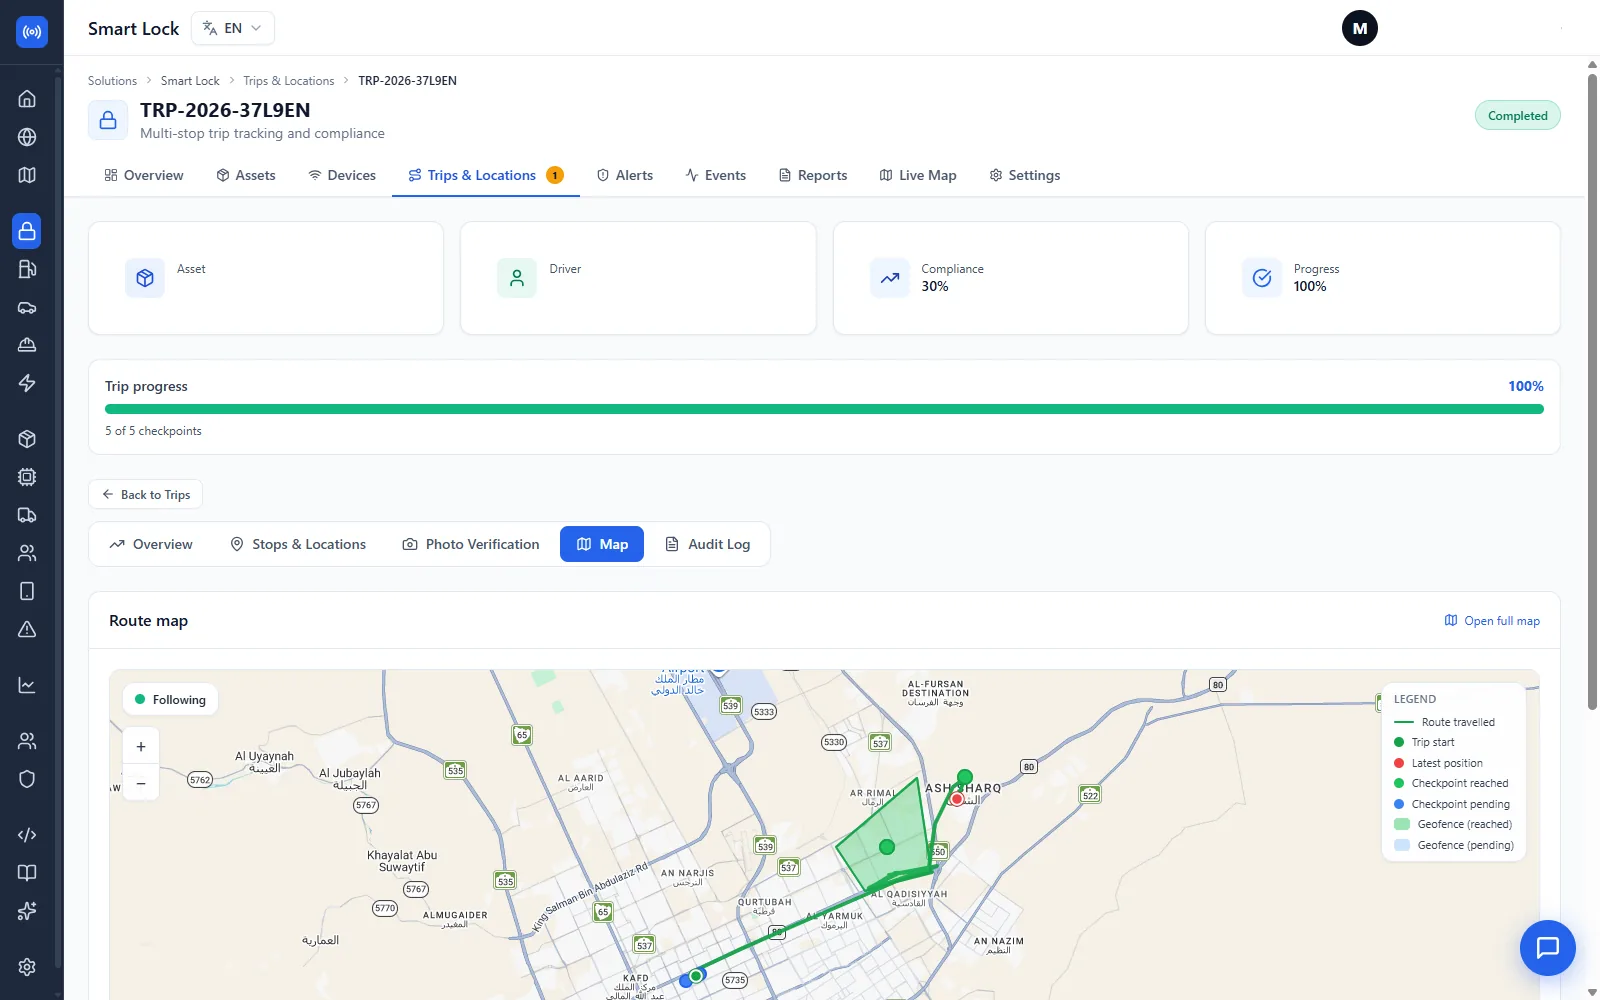The width and height of the screenshot is (1600, 1000).
Task: Open the EN language dropdown
Action: click(x=232, y=28)
